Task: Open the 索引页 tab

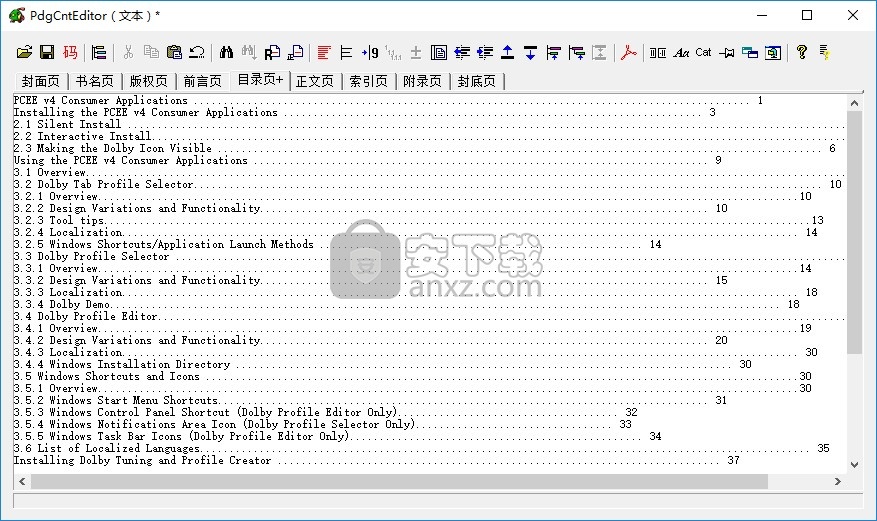Action: pos(368,82)
